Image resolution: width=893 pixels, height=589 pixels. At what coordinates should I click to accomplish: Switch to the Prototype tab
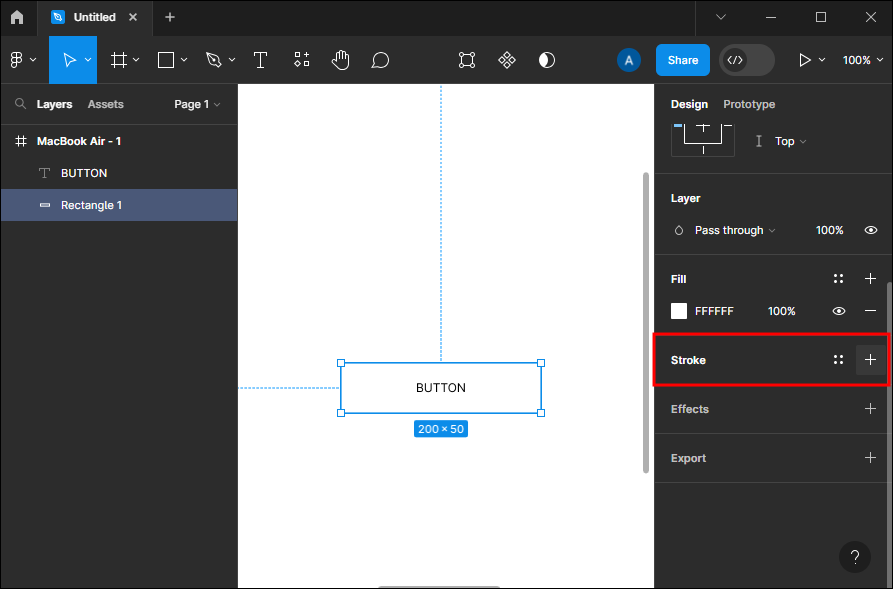pyautogui.click(x=749, y=104)
